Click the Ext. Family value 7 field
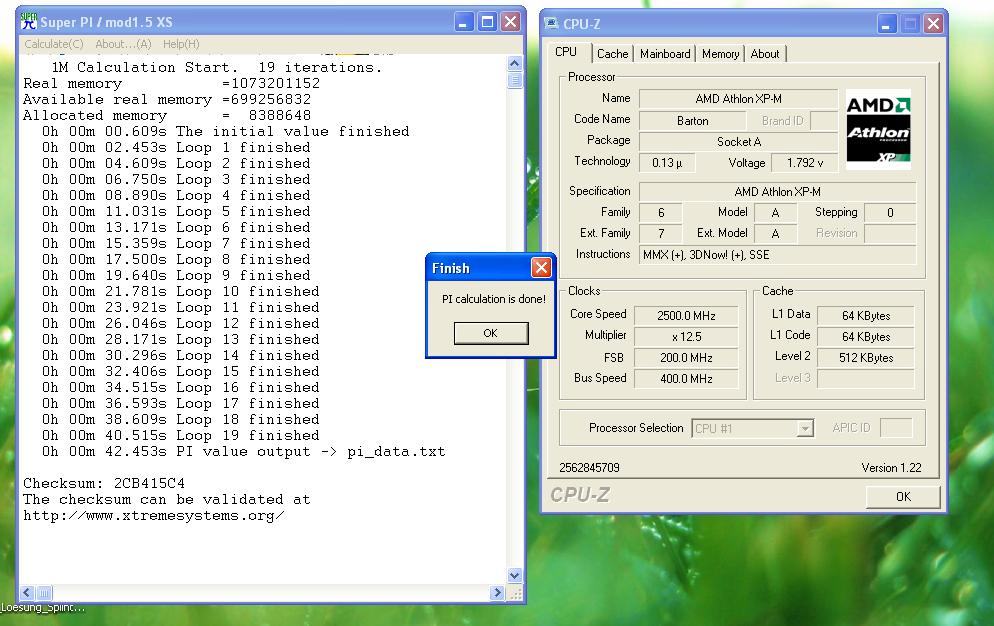The image size is (994, 626). pyautogui.click(x=661, y=233)
